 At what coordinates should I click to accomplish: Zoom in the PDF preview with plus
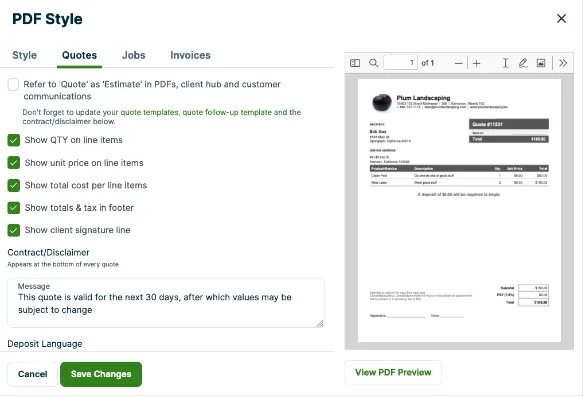coord(476,63)
